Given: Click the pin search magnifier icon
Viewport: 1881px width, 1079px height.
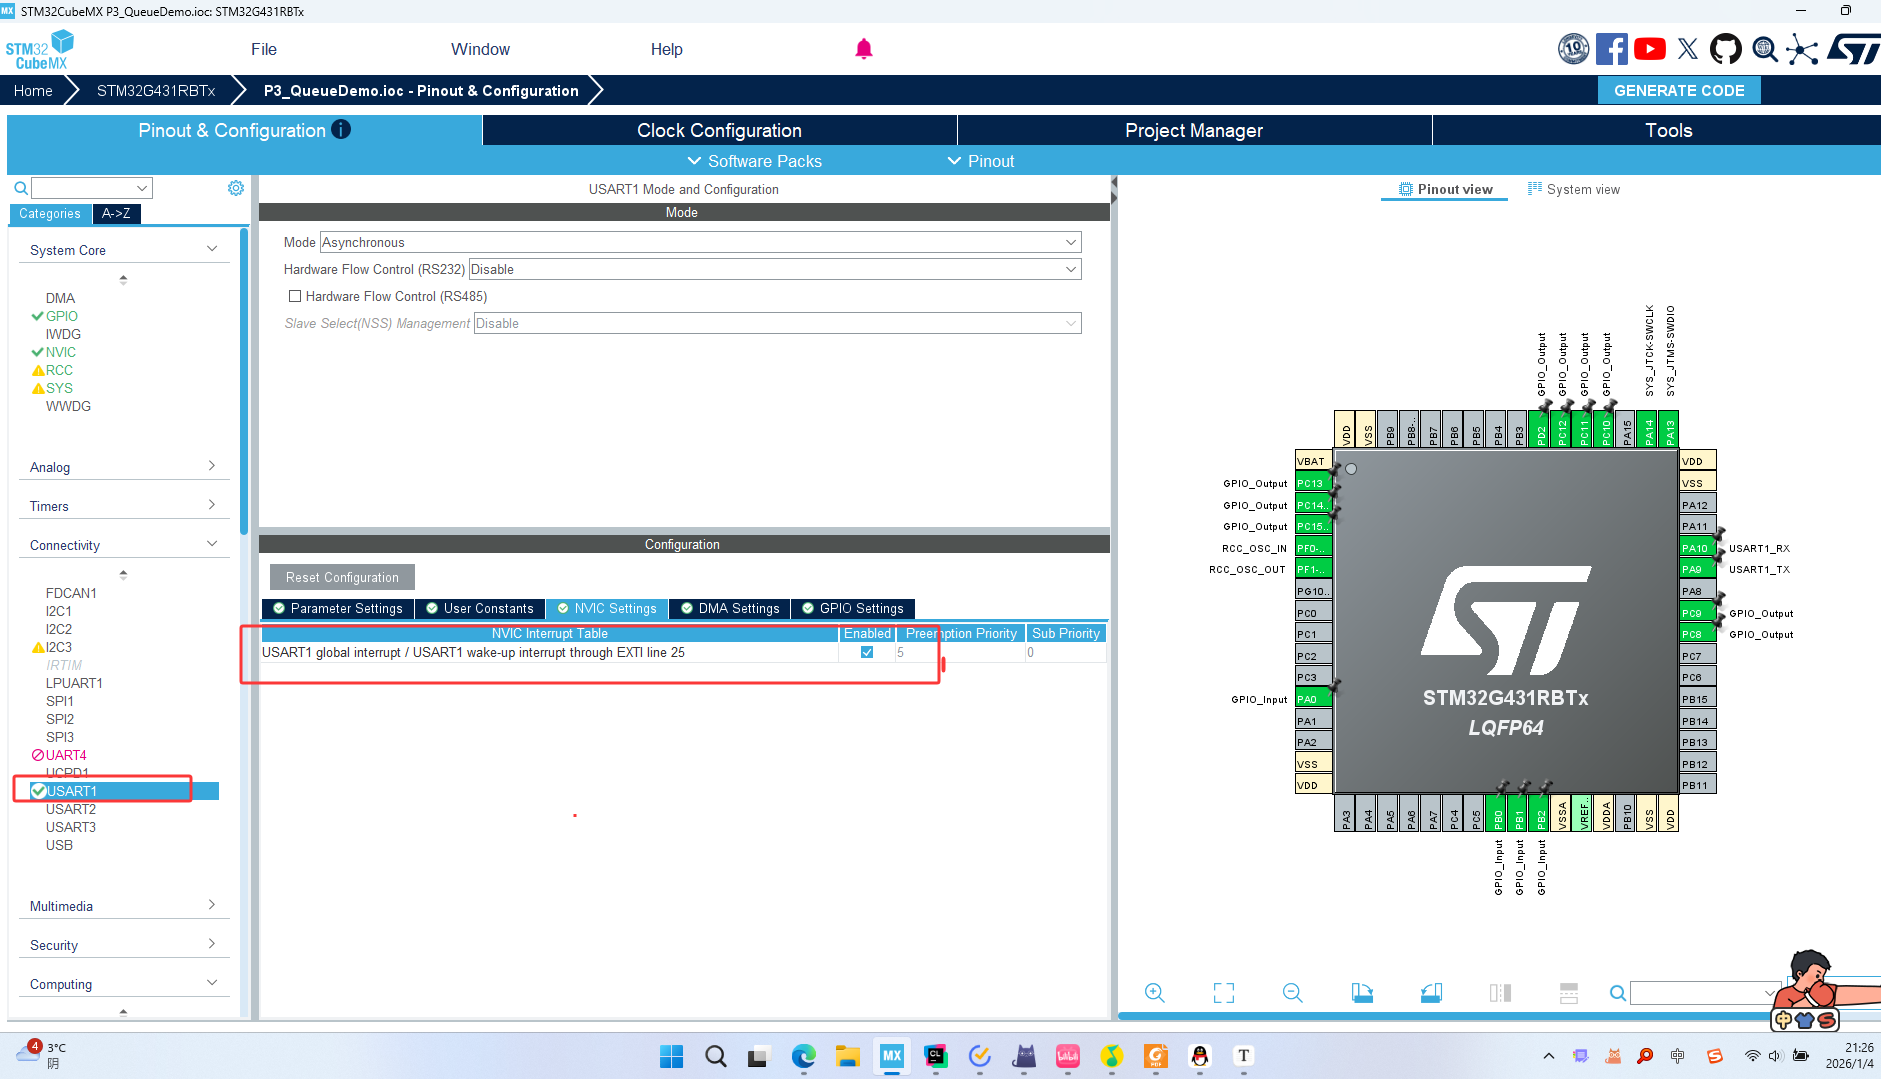Looking at the screenshot, I should [1617, 993].
